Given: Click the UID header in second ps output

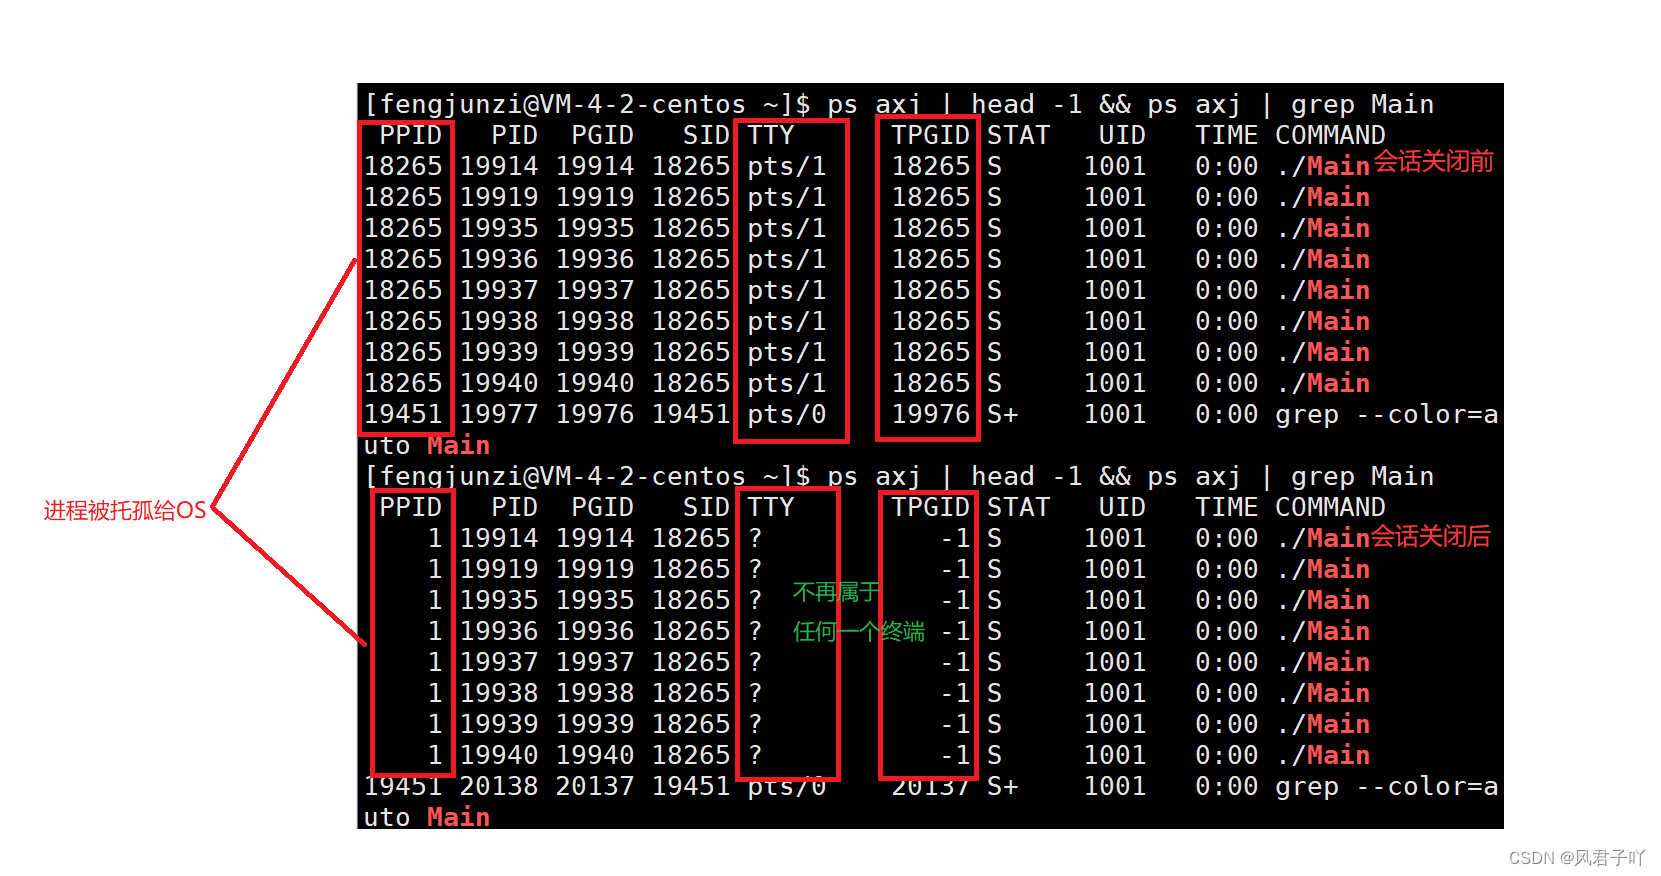Looking at the screenshot, I should (x=1122, y=507).
